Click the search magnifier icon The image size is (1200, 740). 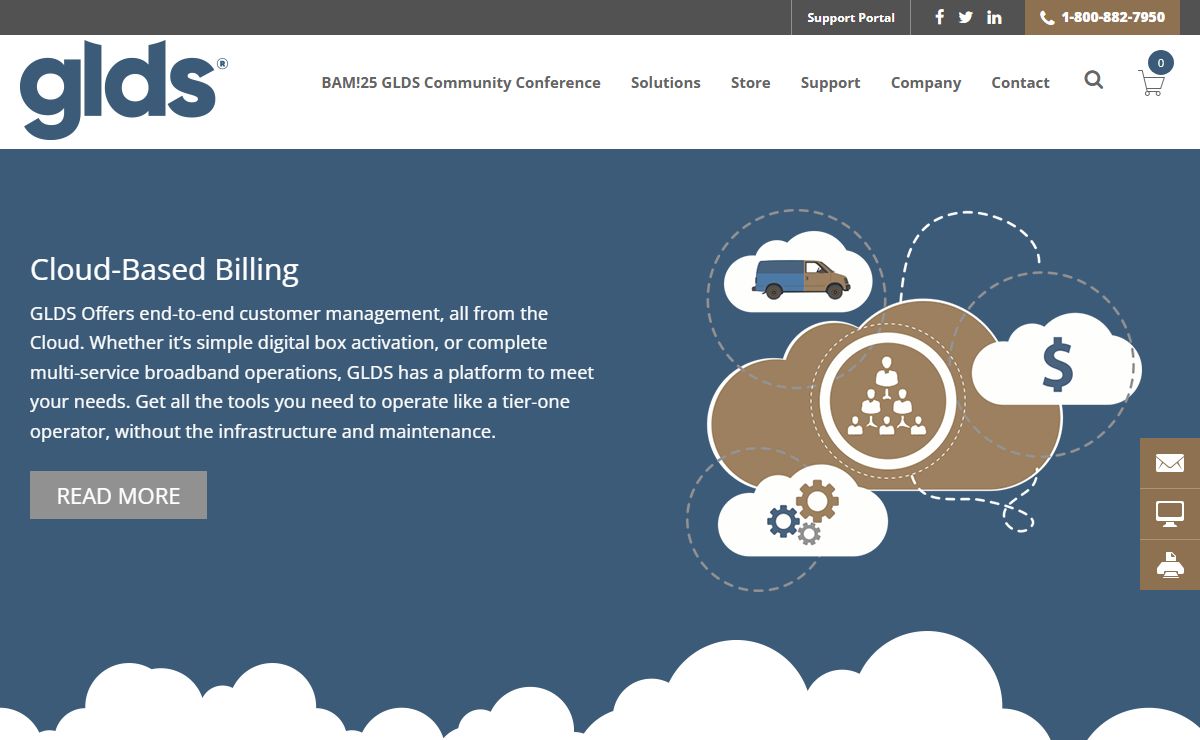(x=1094, y=80)
